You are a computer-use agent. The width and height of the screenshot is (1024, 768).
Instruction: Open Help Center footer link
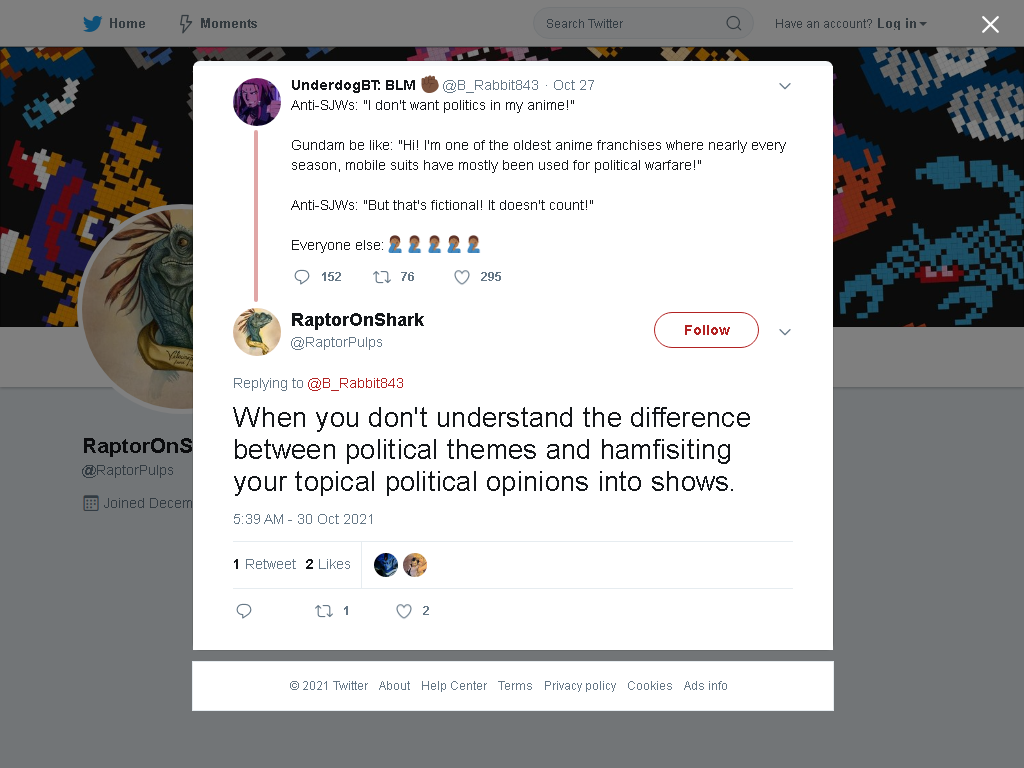[454, 686]
